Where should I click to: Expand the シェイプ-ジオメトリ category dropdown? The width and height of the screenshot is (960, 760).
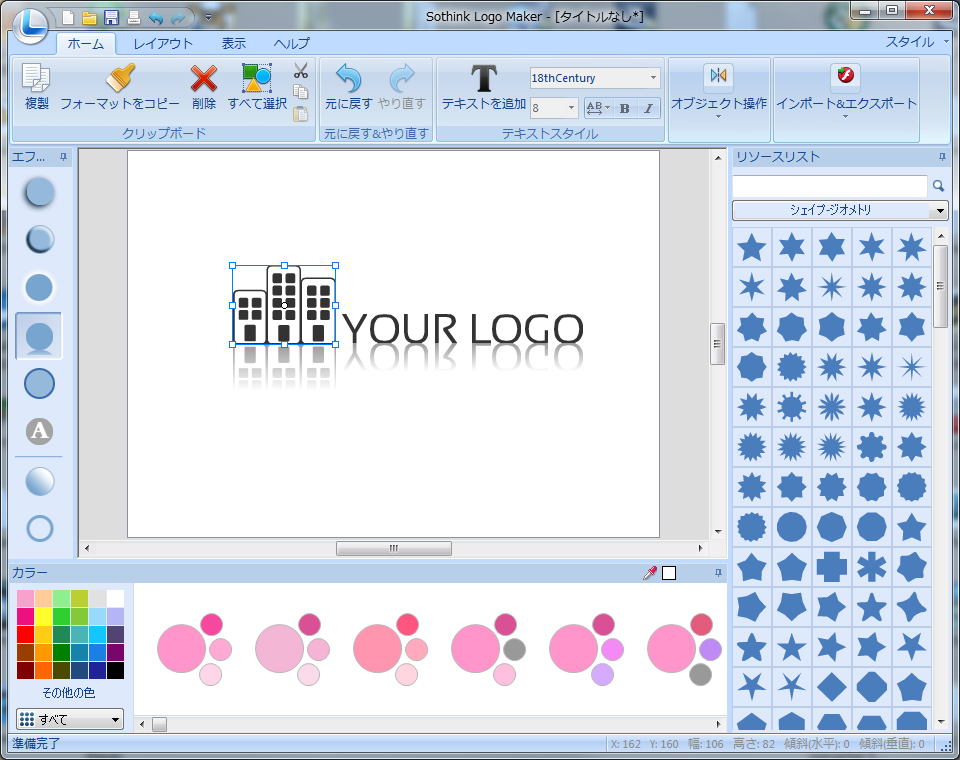click(x=939, y=210)
